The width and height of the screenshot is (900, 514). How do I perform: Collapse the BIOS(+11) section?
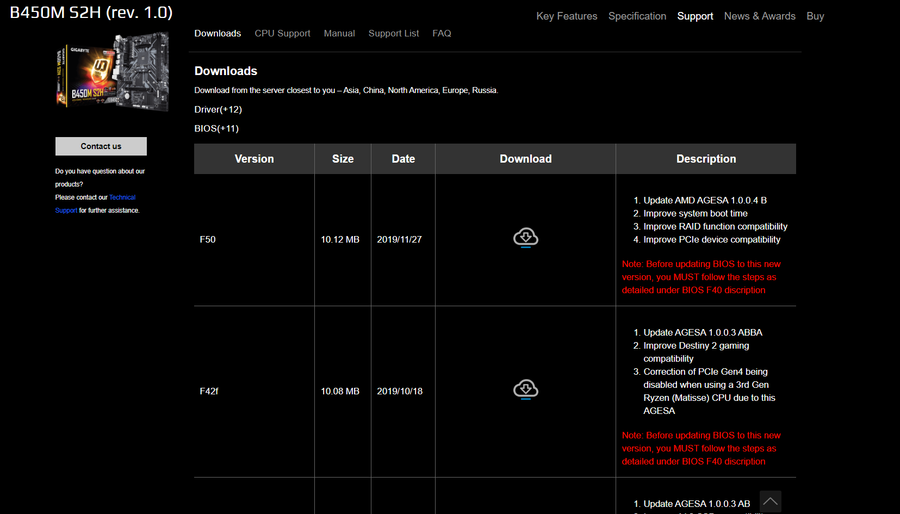(x=216, y=128)
